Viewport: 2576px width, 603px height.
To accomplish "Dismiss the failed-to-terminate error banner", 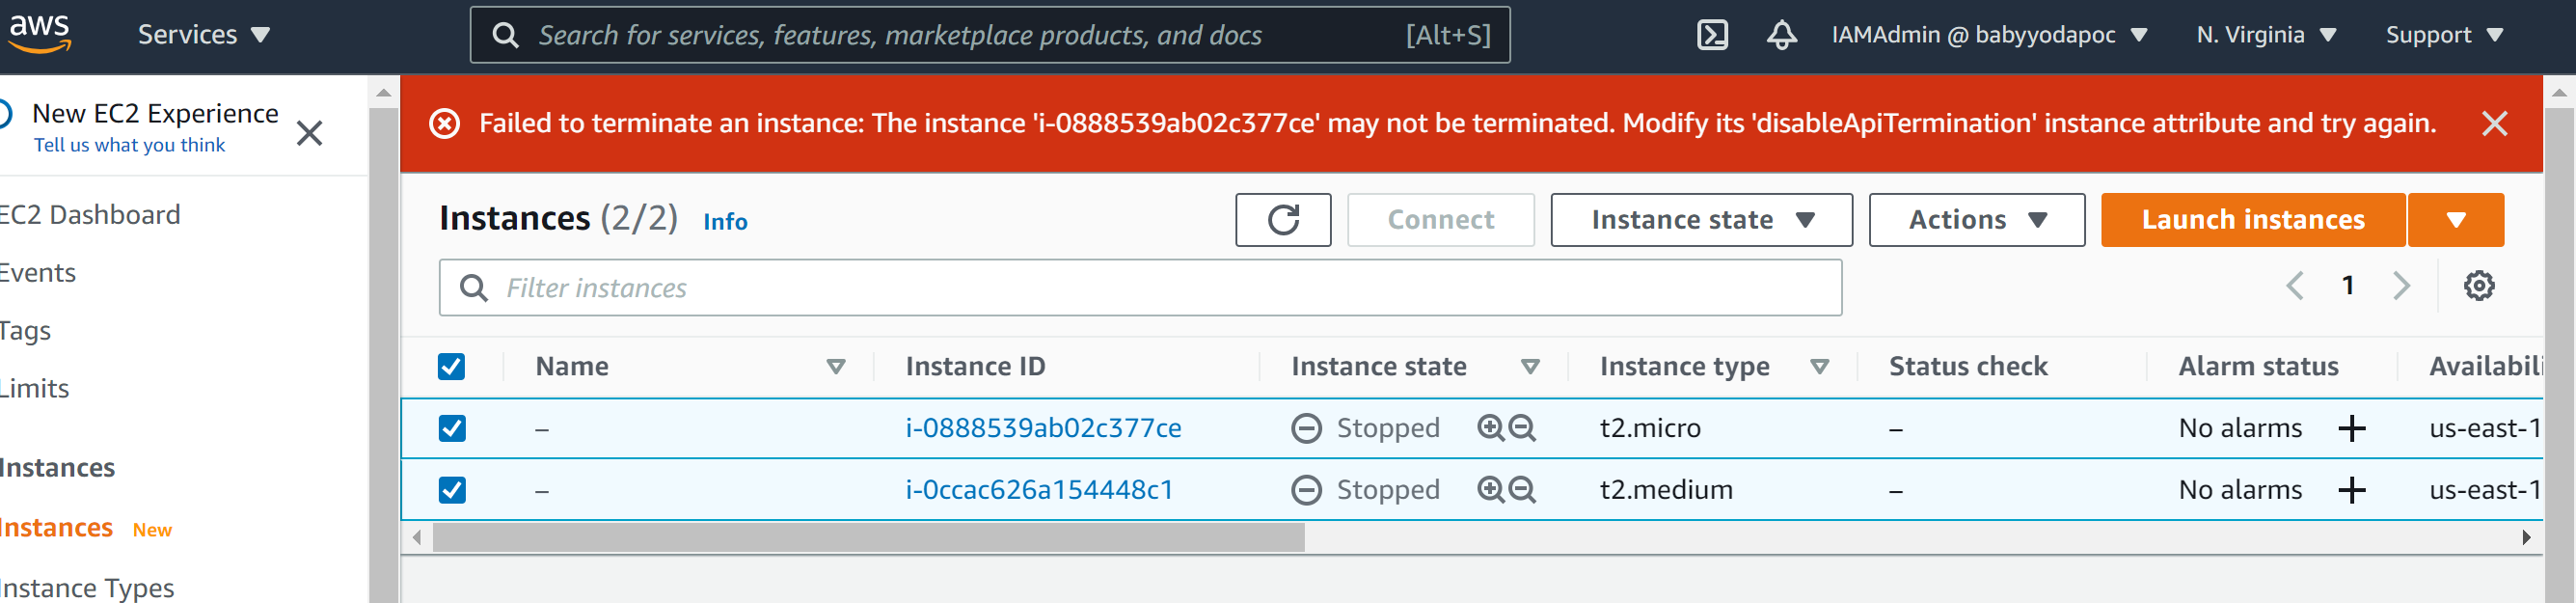I will (2494, 124).
